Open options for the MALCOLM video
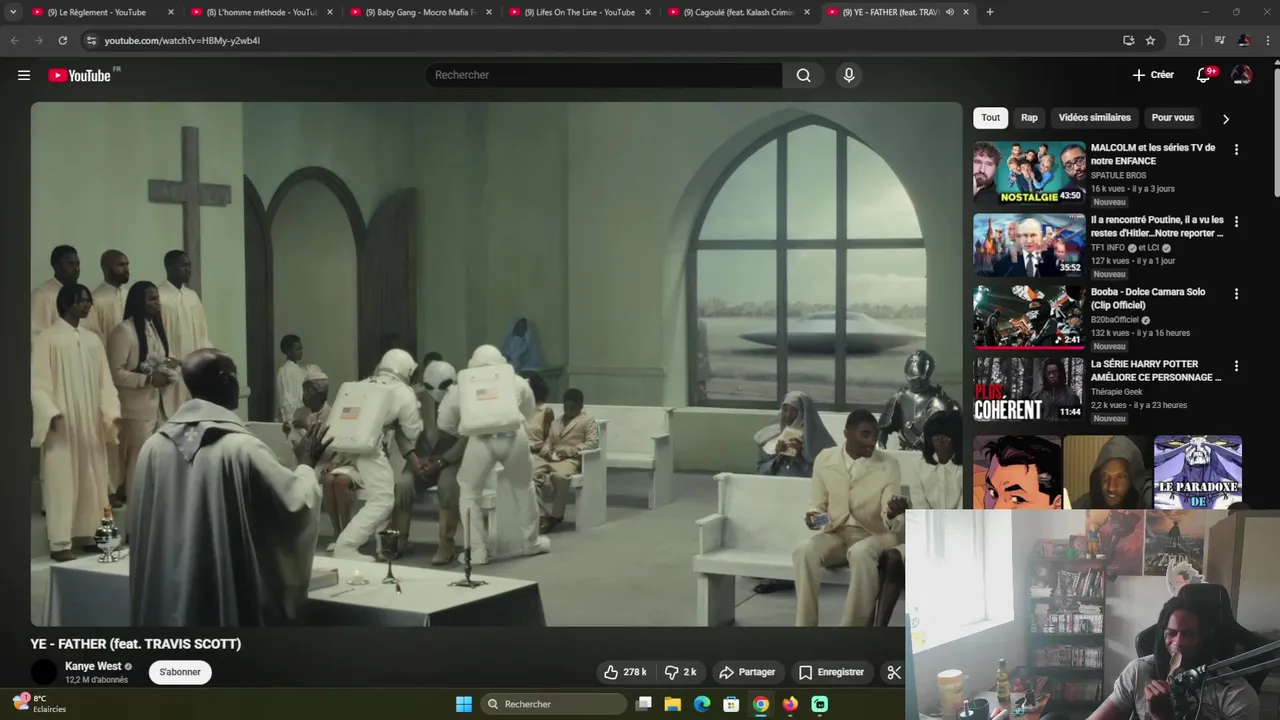This screenshot has width=1280, height=720. click(1236, 149)
